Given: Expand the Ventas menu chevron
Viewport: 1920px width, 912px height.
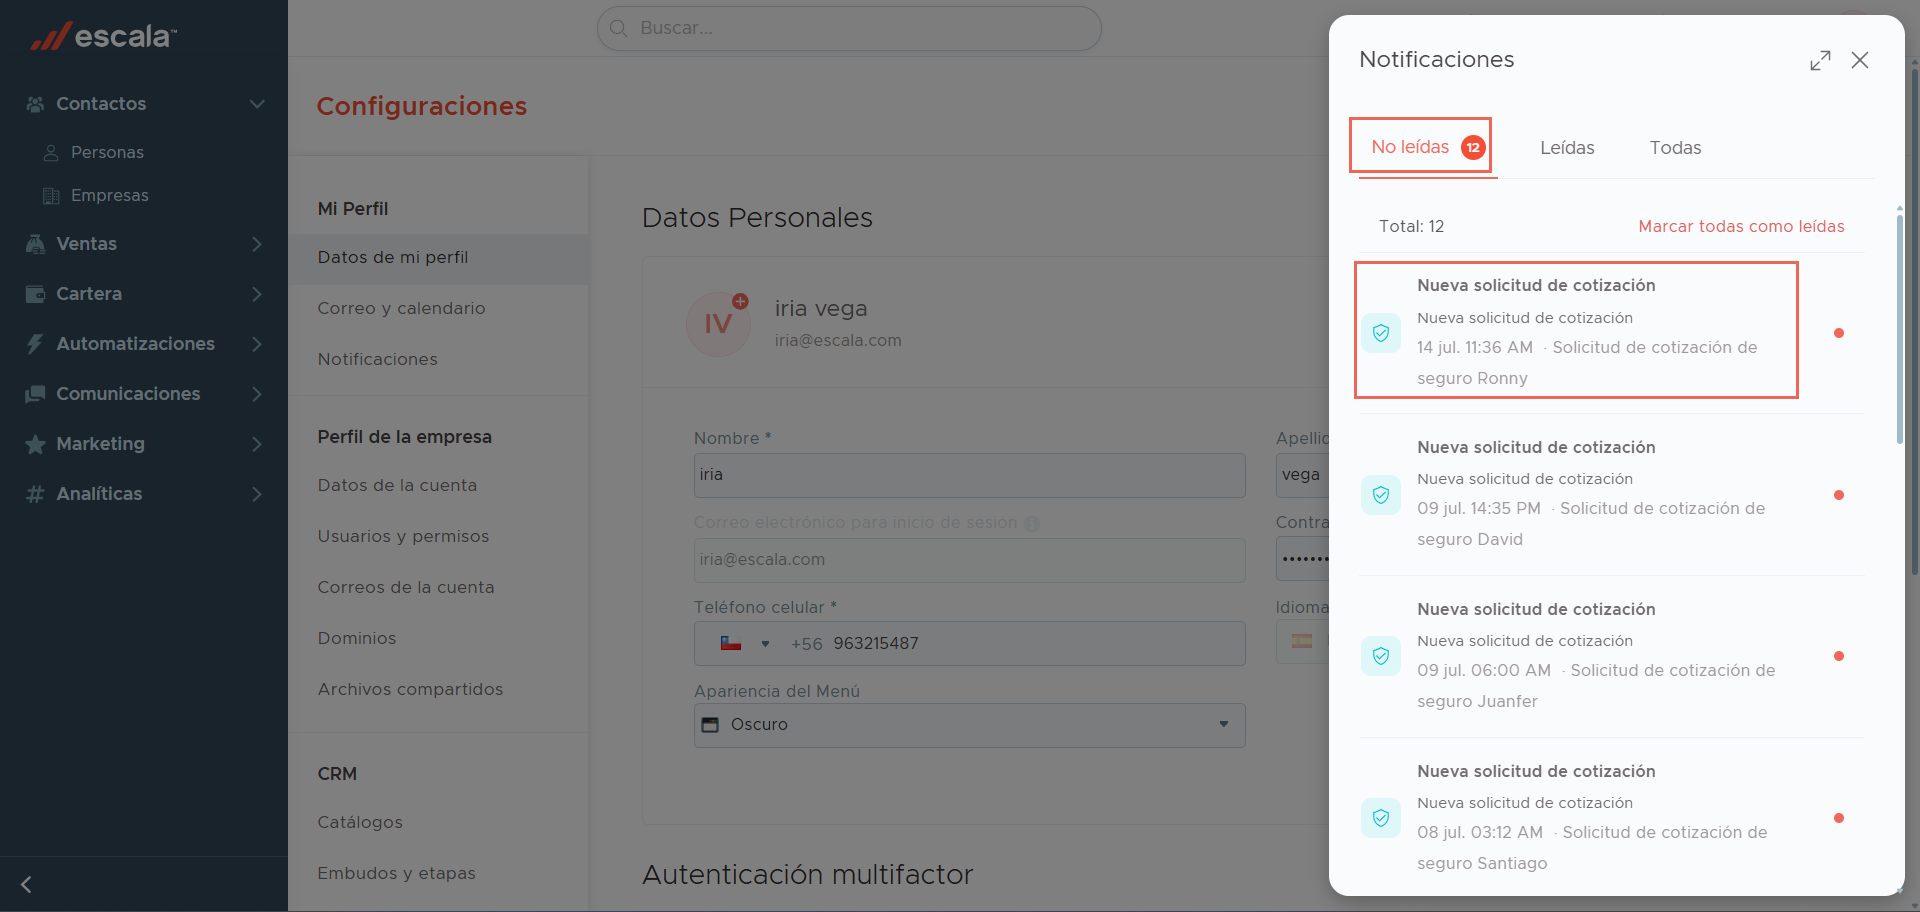Looking at the screenshot, I should (x=257, y=244).
